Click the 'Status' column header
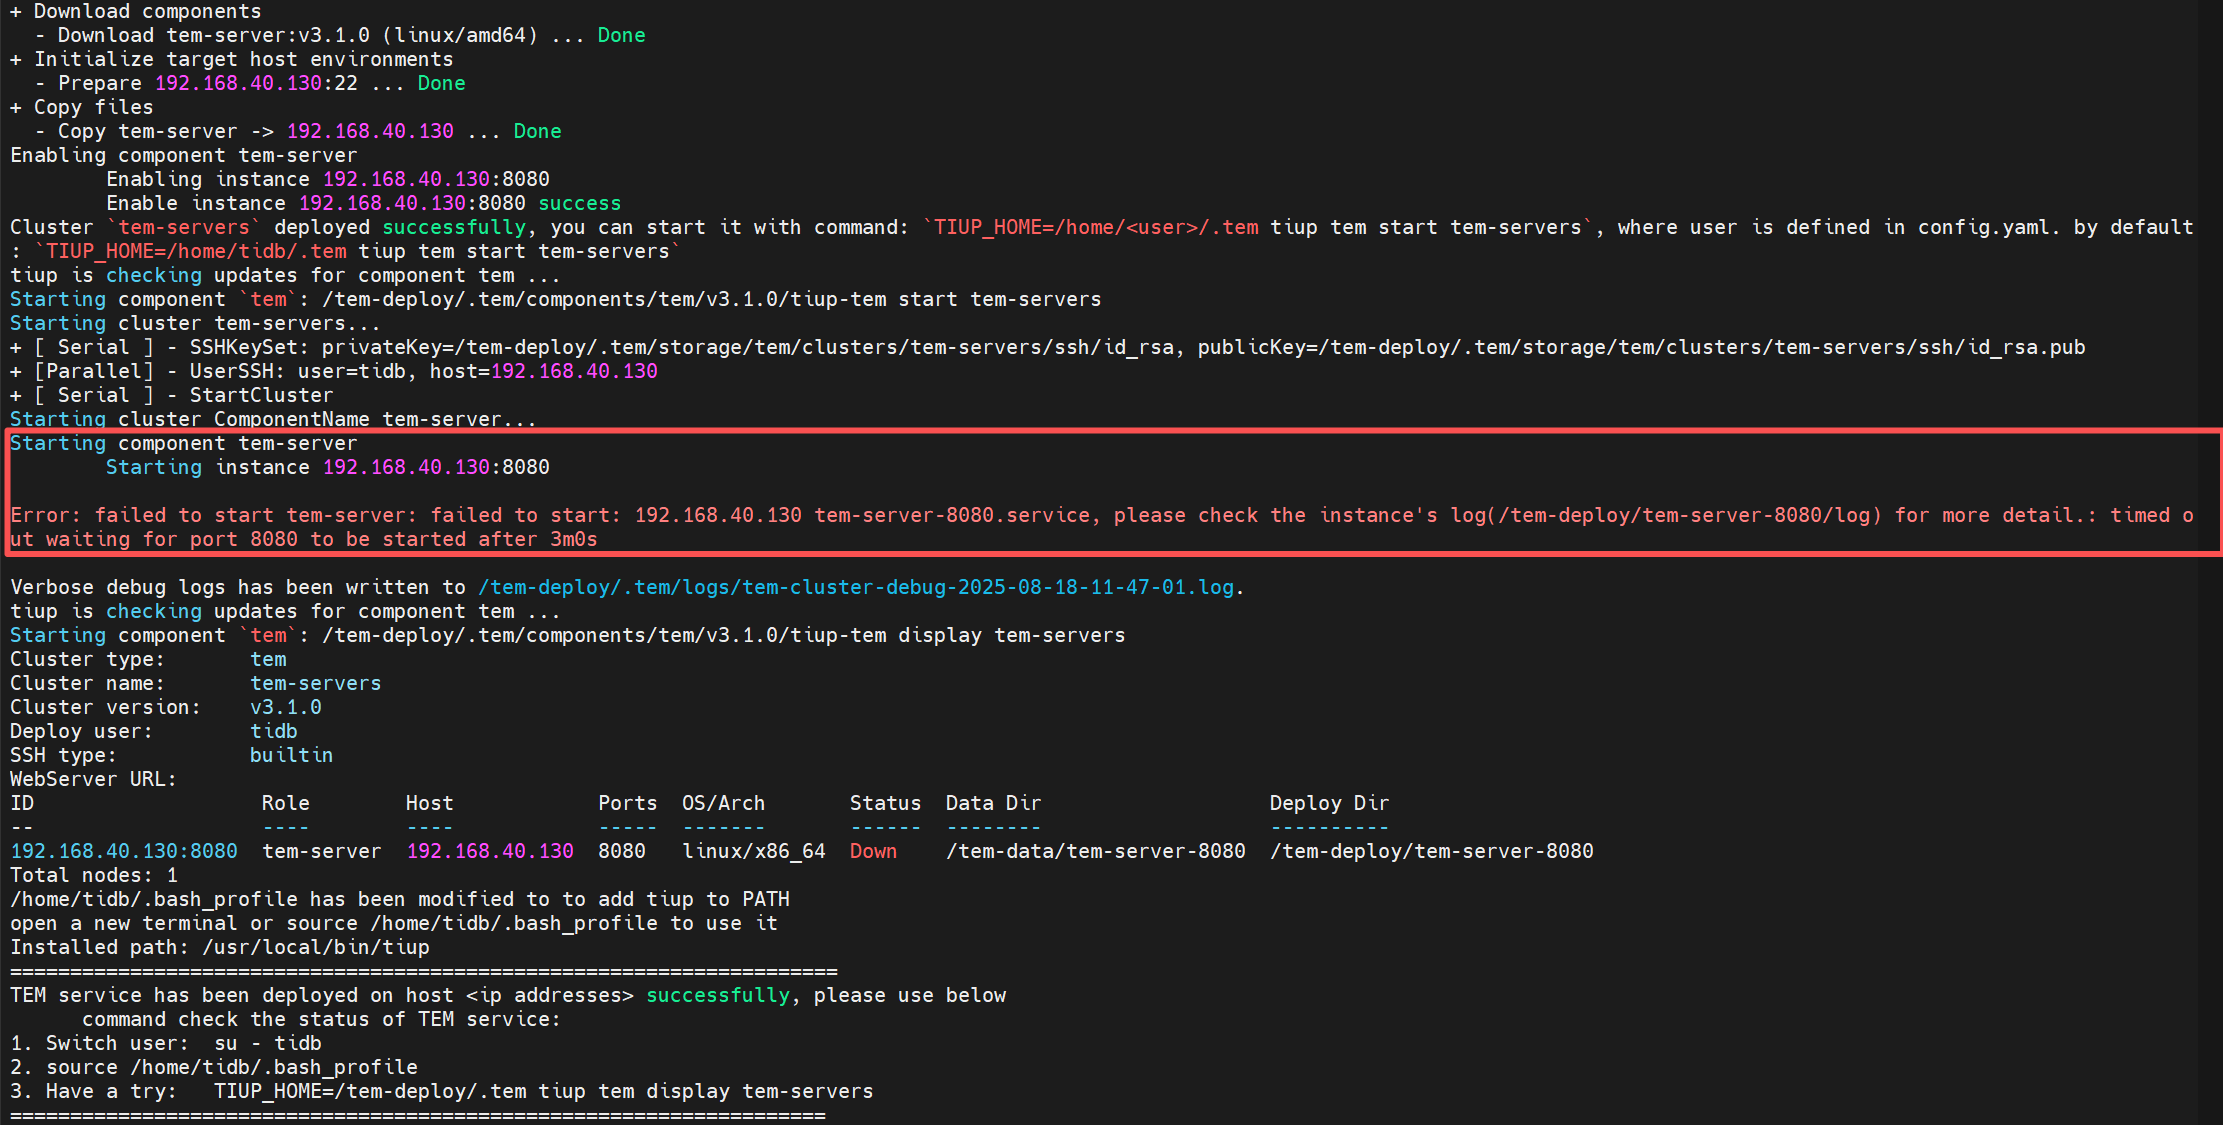Screen dimensions: 2223x1125 point(885,803)
